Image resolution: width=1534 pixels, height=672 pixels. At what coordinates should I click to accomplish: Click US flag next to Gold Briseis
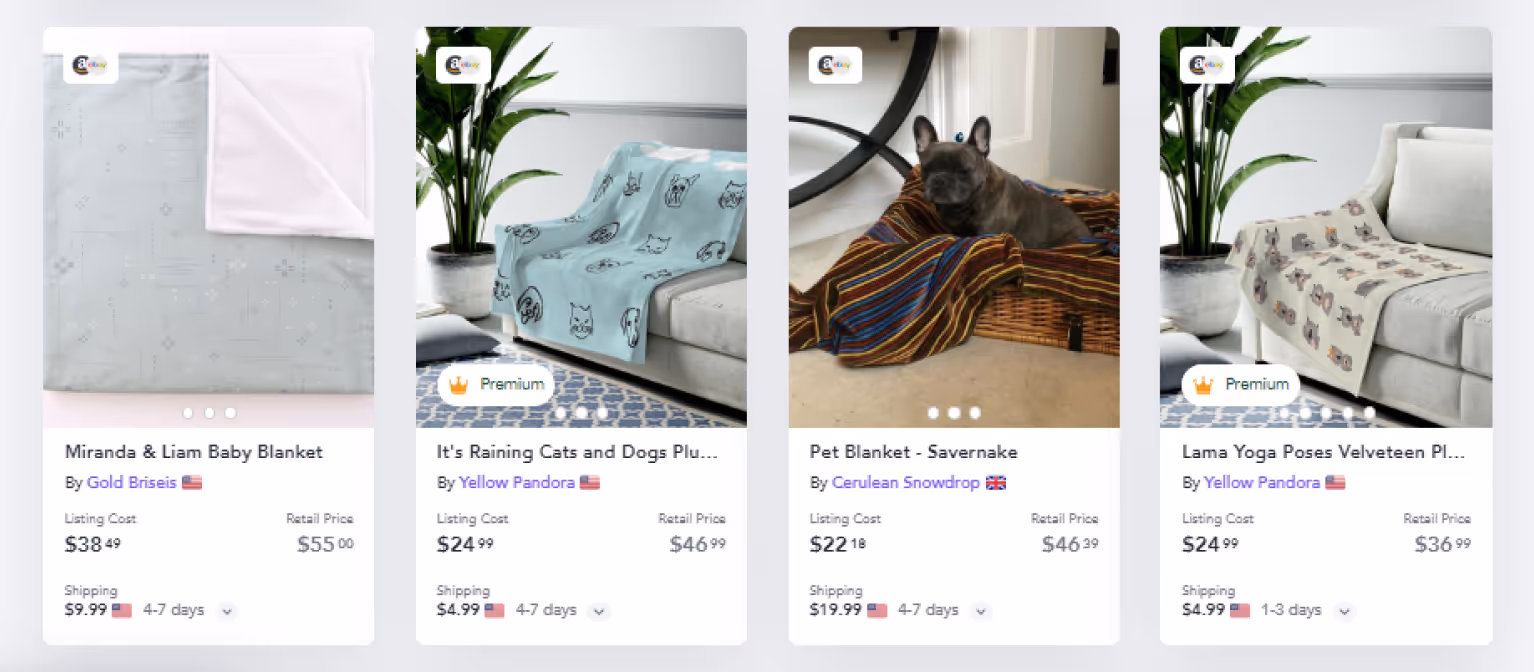(x=192, y=483)
